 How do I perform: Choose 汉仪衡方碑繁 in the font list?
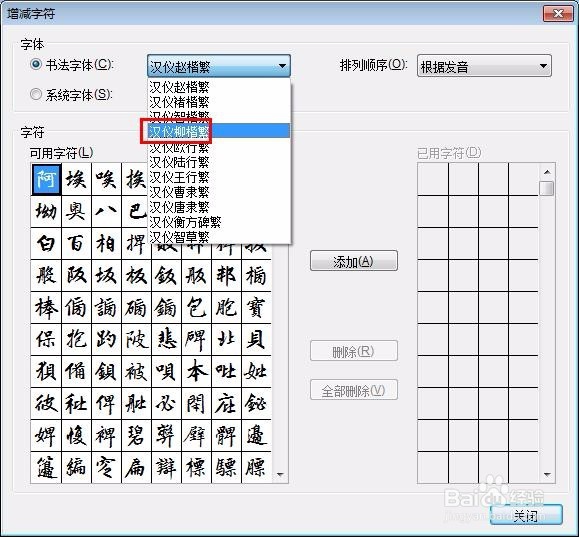(x=219, y=222)
